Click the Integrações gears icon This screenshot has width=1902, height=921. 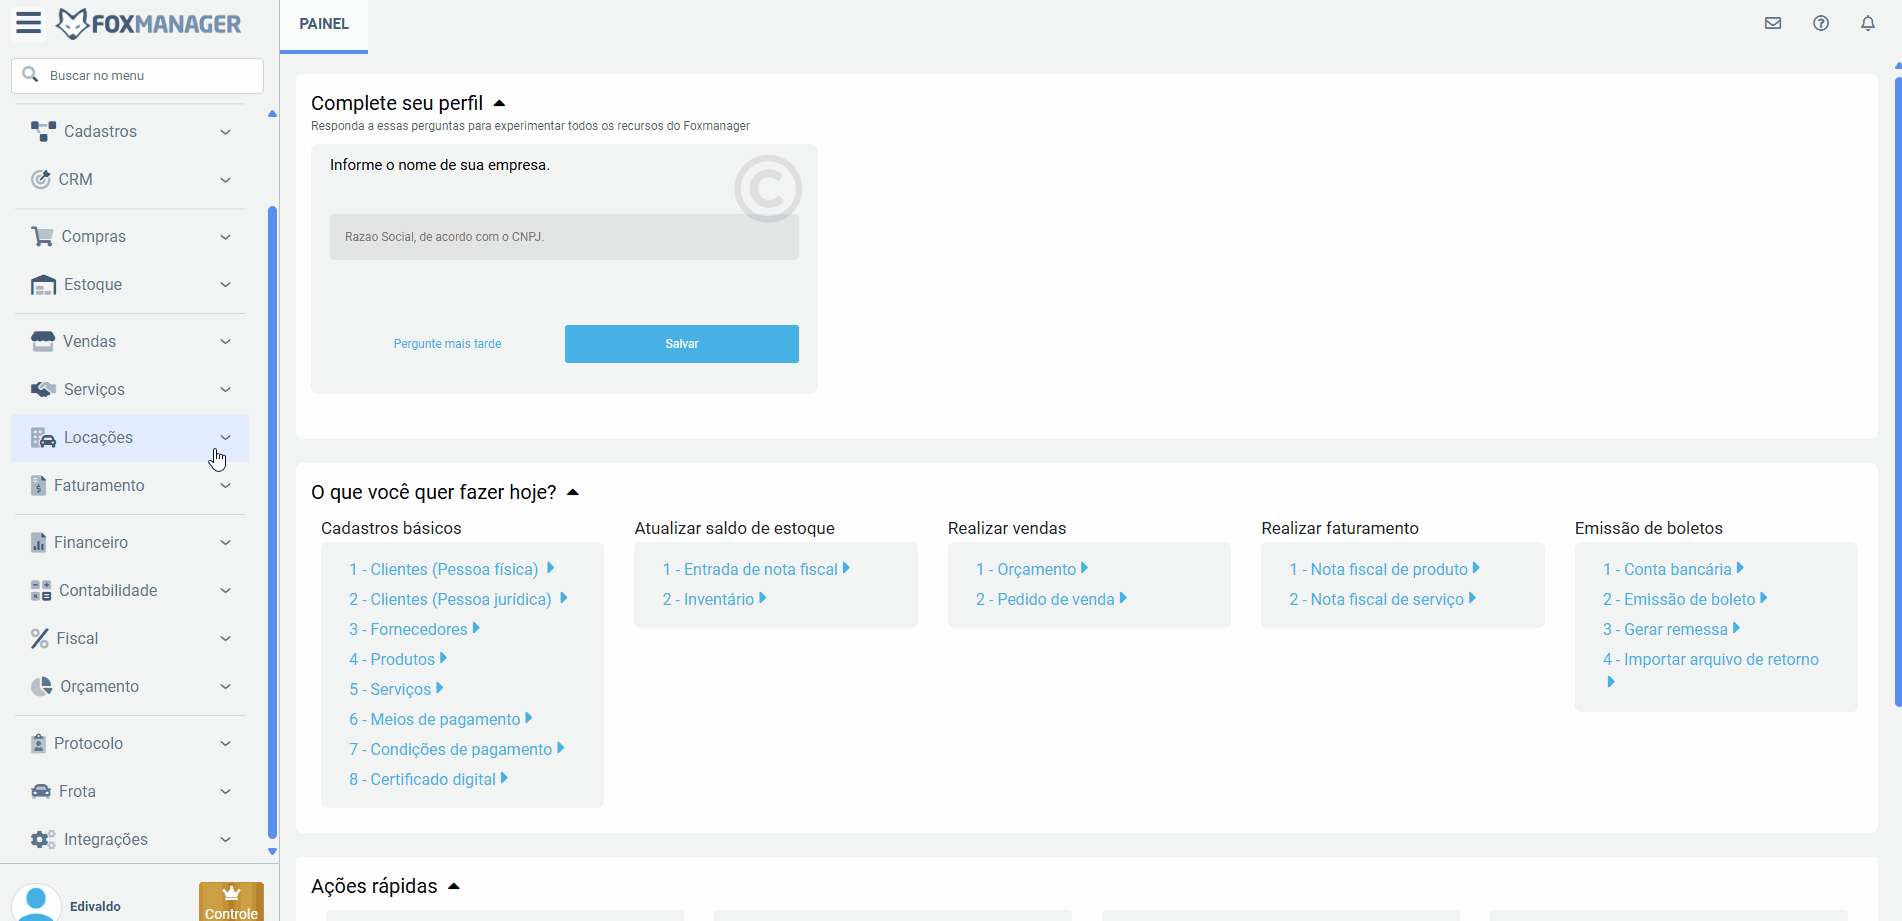click(x=43, y=839)
